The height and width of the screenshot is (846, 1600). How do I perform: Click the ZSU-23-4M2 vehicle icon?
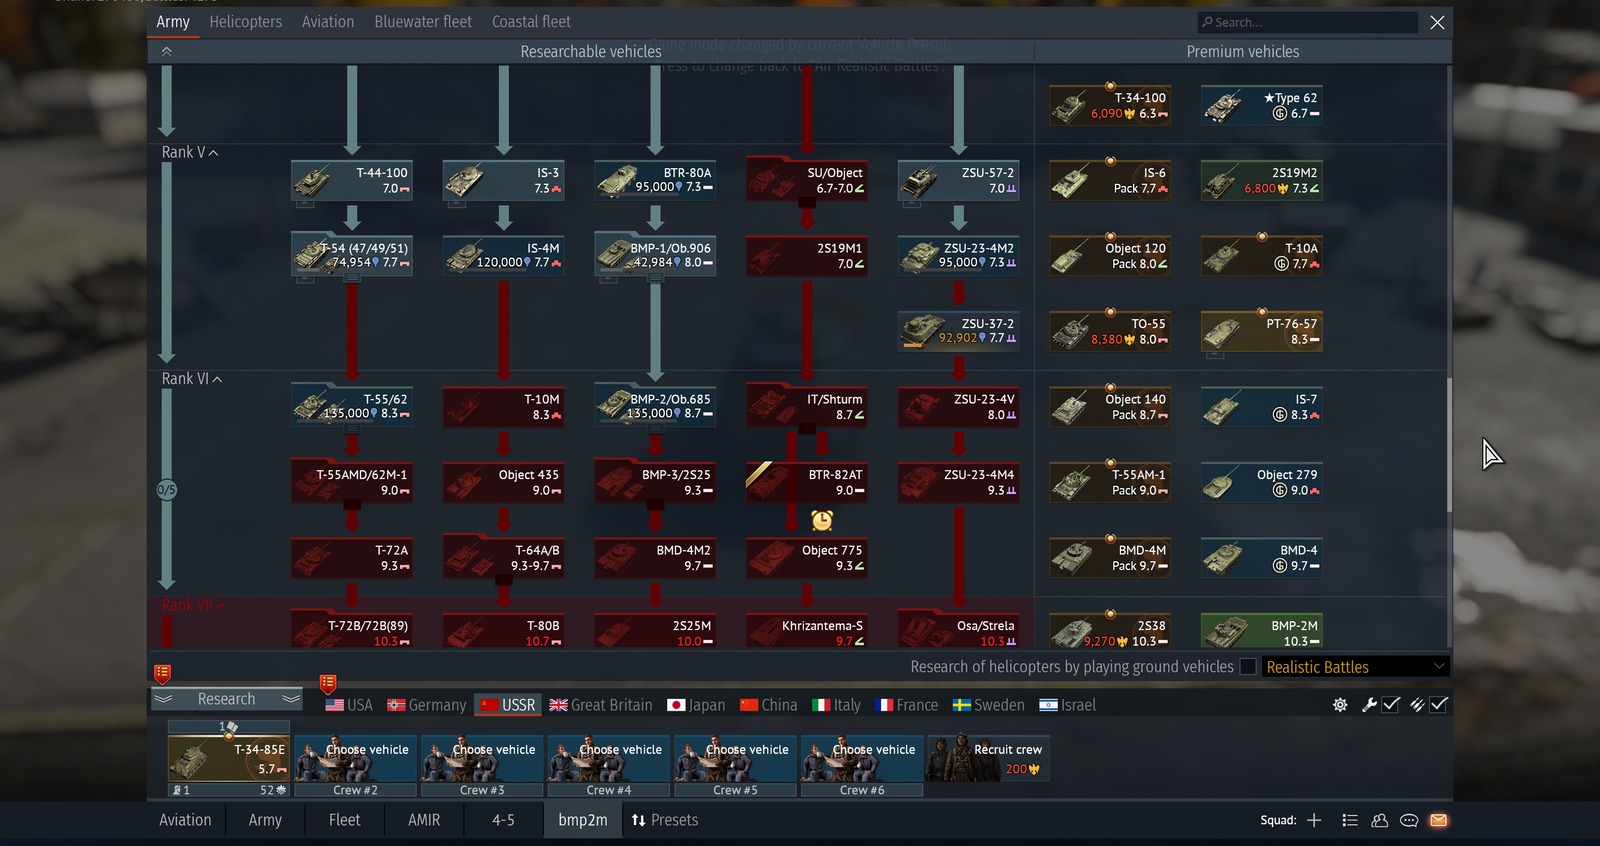(920, 256)
